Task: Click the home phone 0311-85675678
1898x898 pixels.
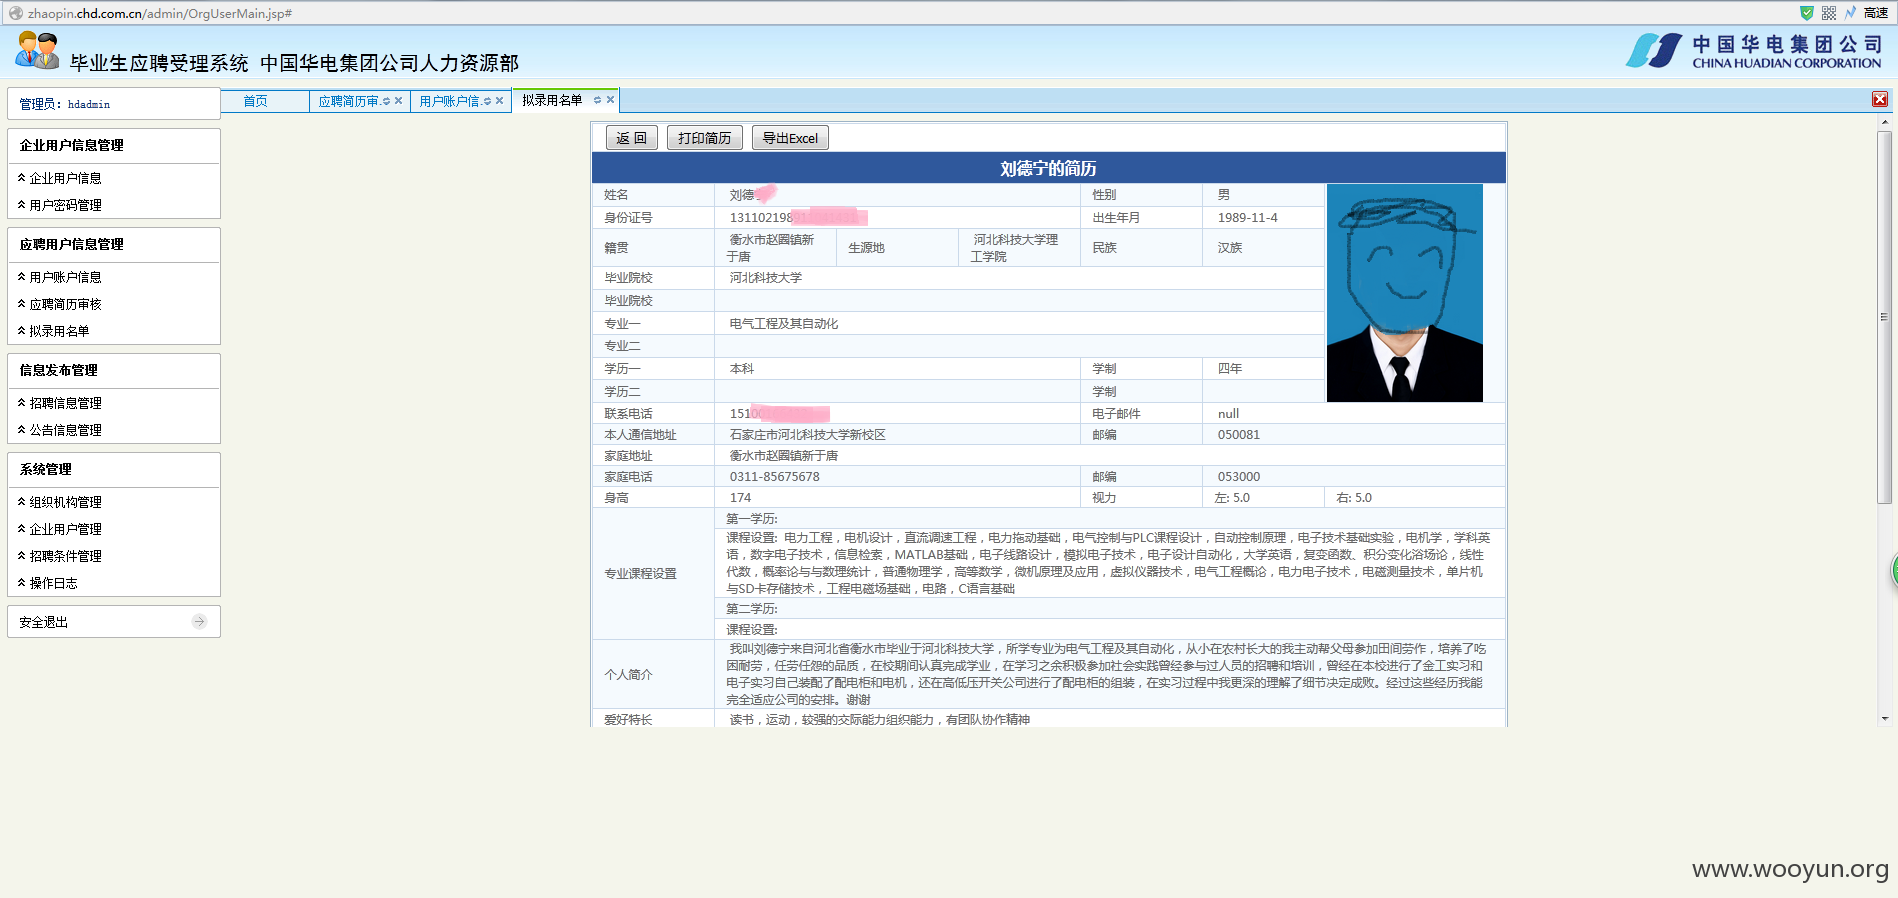Action: point(775,477)
